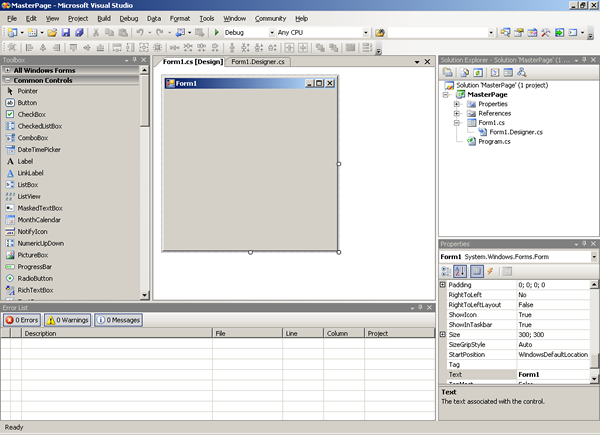Open the Project menu
The height and width of the screenshot is (435, 600).
tap(78, 18)
